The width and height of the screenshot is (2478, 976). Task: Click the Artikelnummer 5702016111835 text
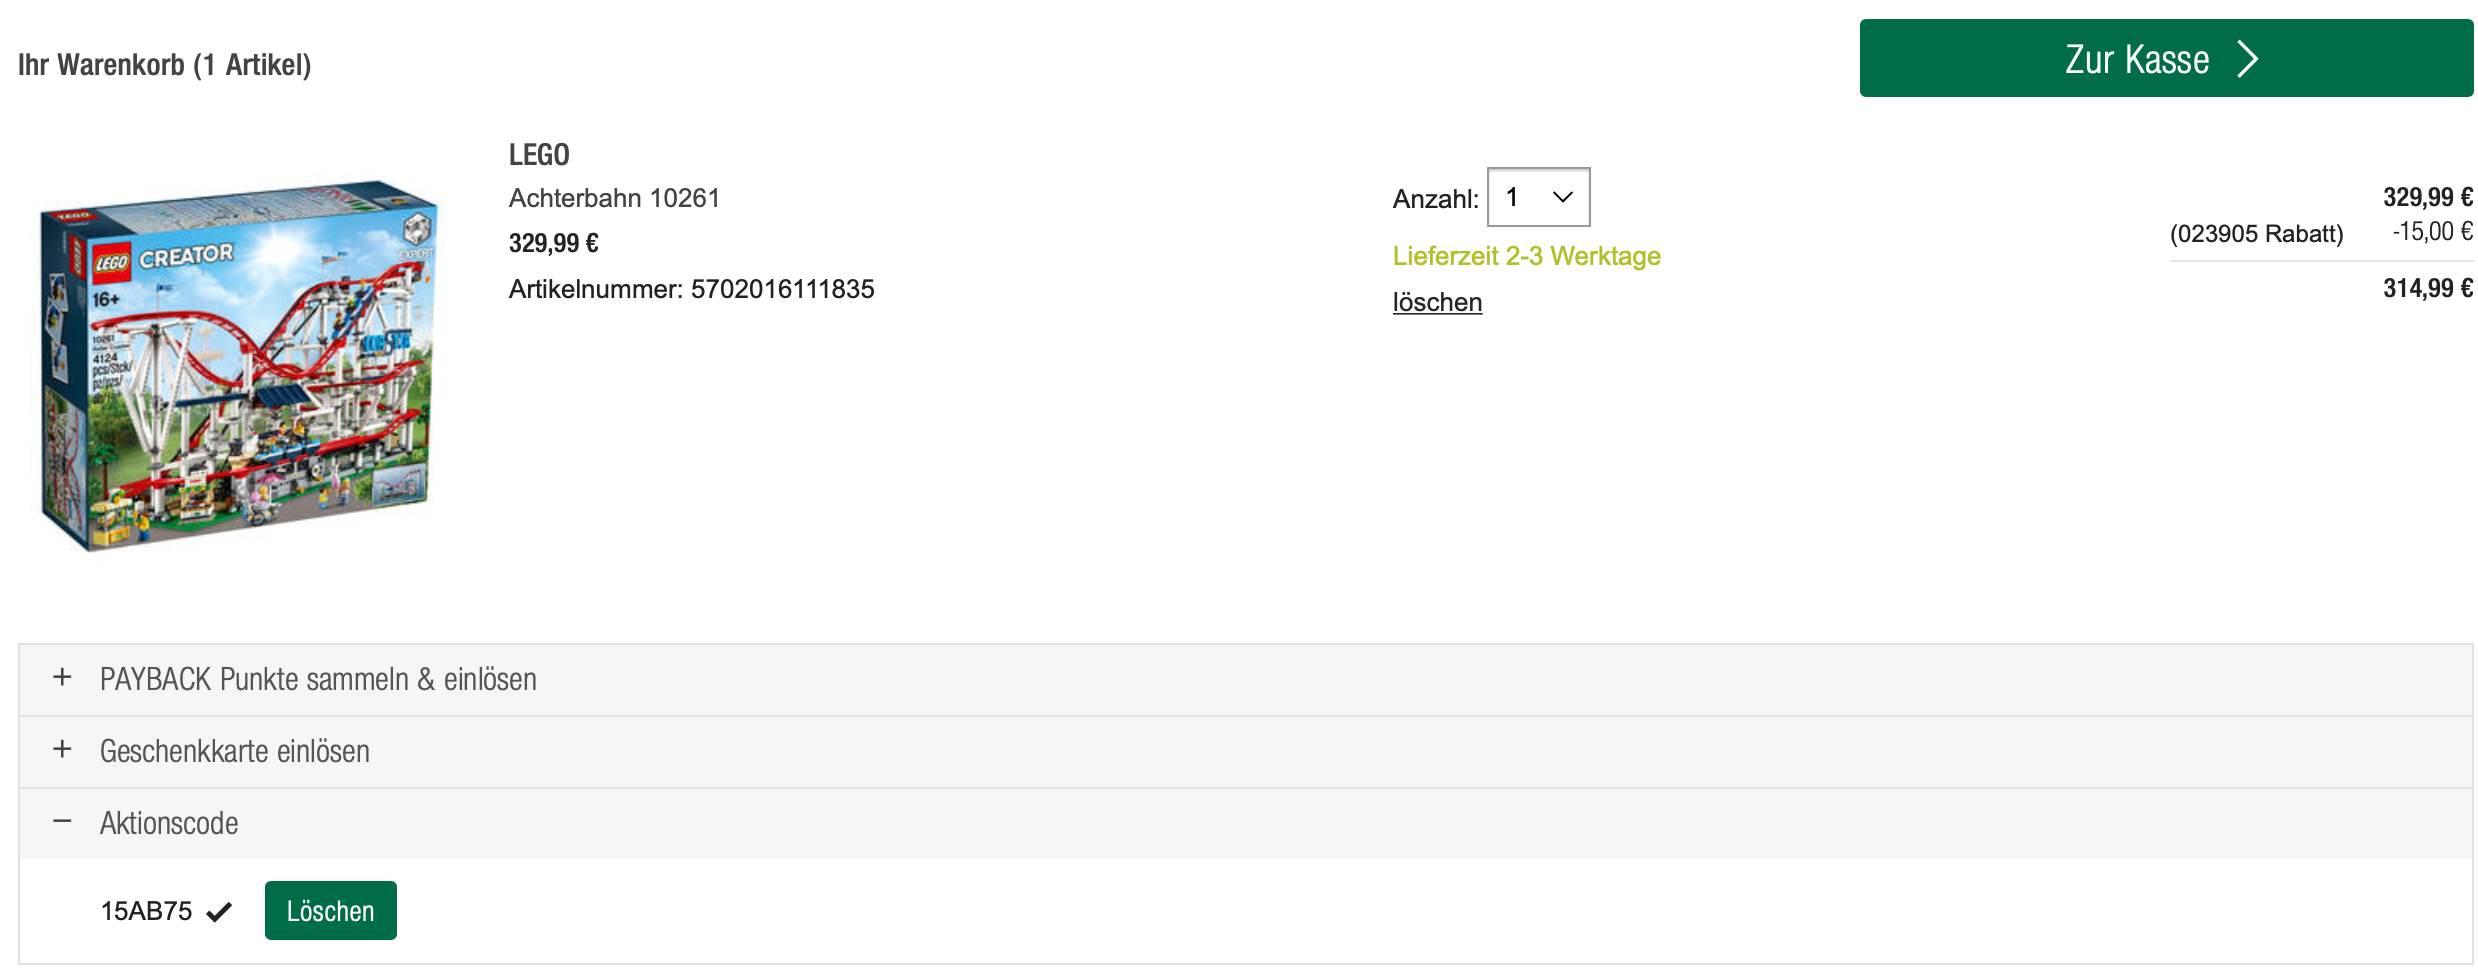pyautogui.click(x=691, y=289)
